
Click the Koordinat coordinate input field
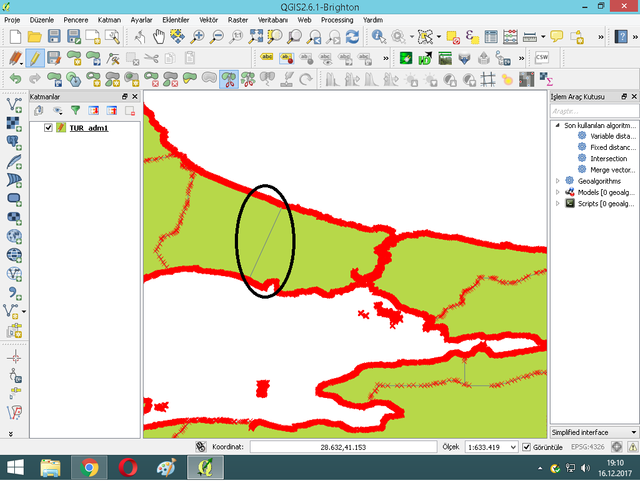tap(343, 447)
